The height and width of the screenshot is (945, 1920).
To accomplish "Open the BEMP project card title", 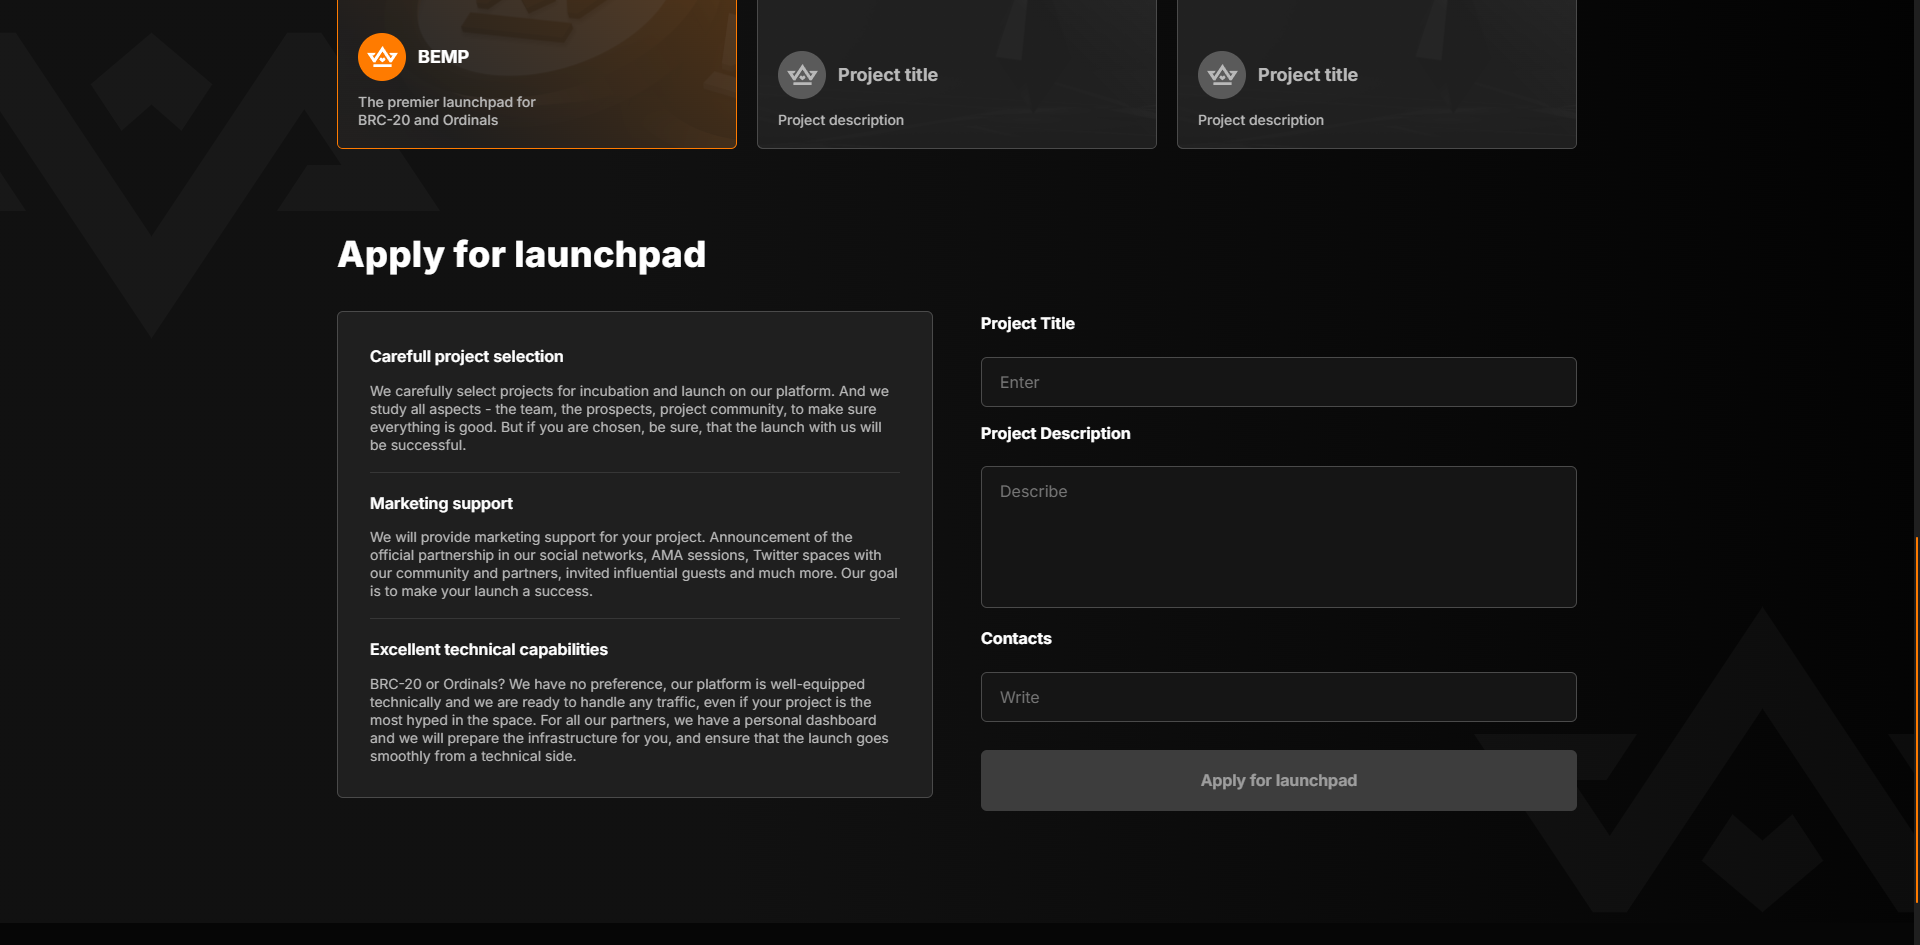I will (443, 57).
